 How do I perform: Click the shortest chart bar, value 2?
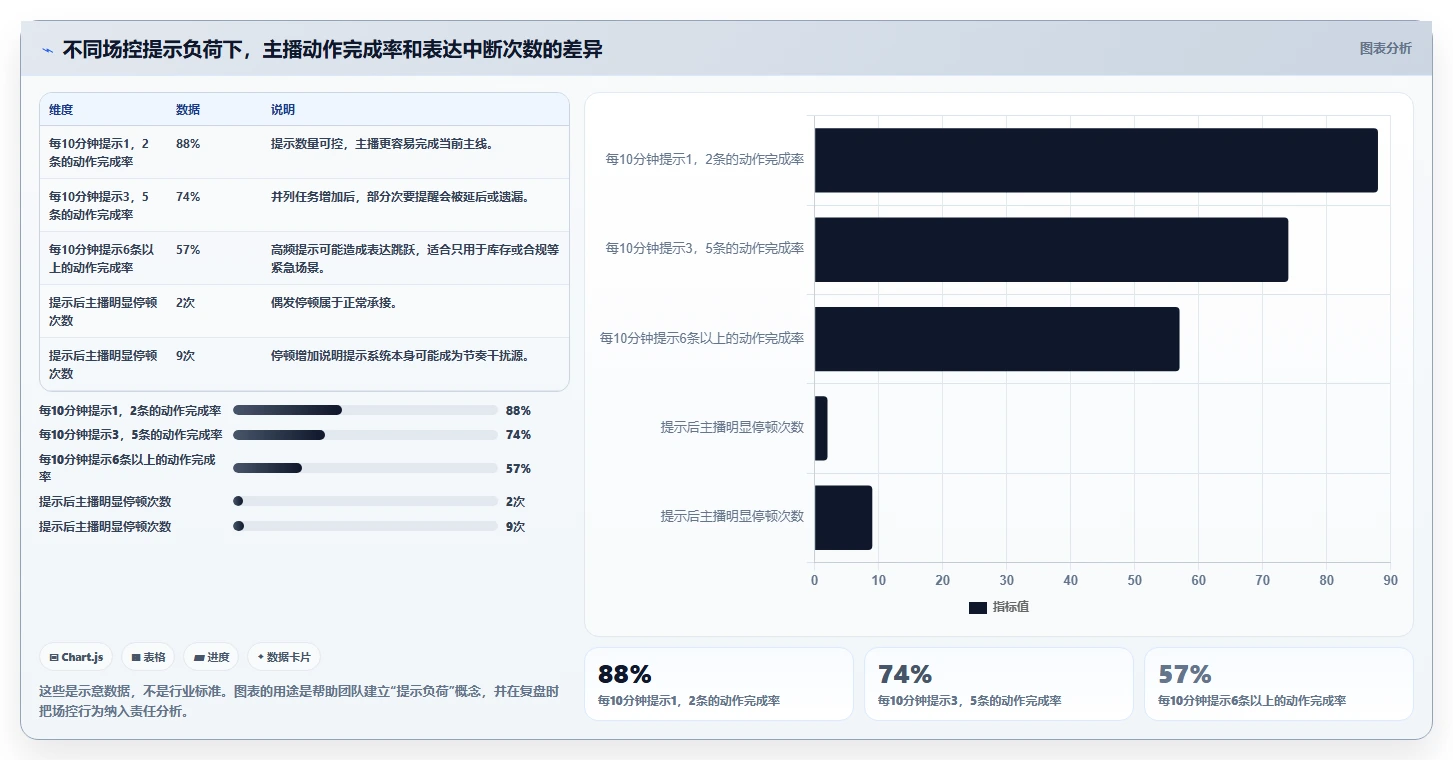pos(821,428)
